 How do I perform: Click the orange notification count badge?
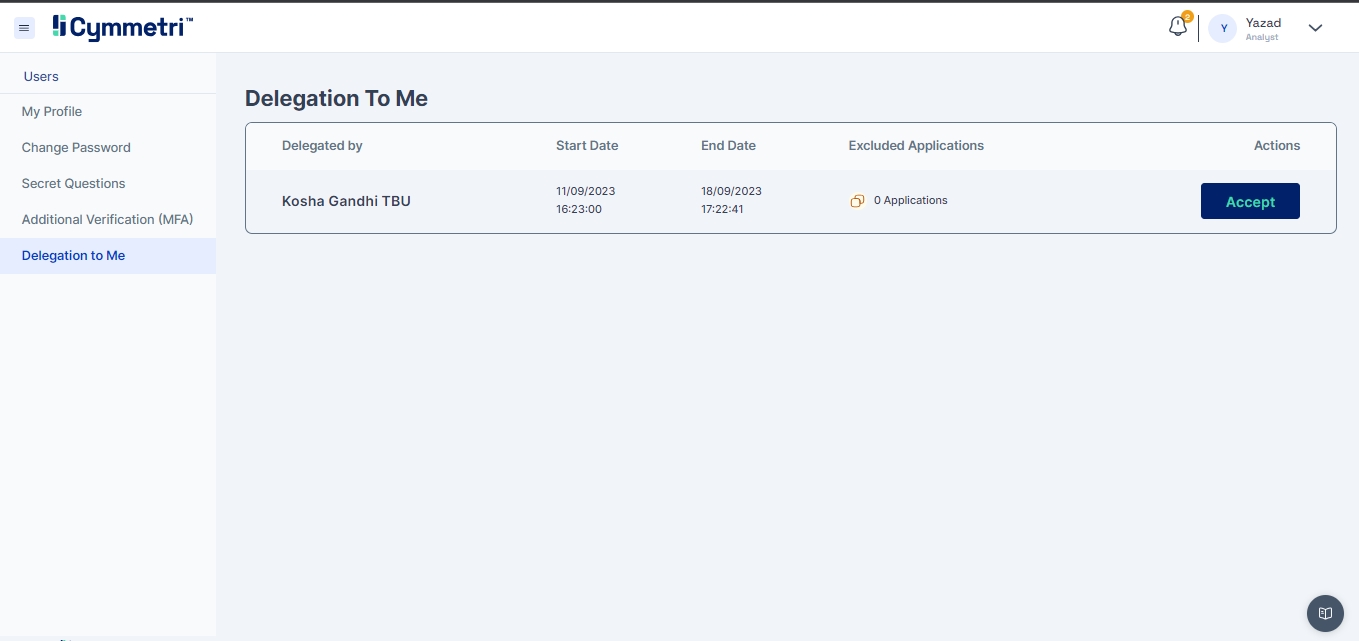(x=1187, y=16)
